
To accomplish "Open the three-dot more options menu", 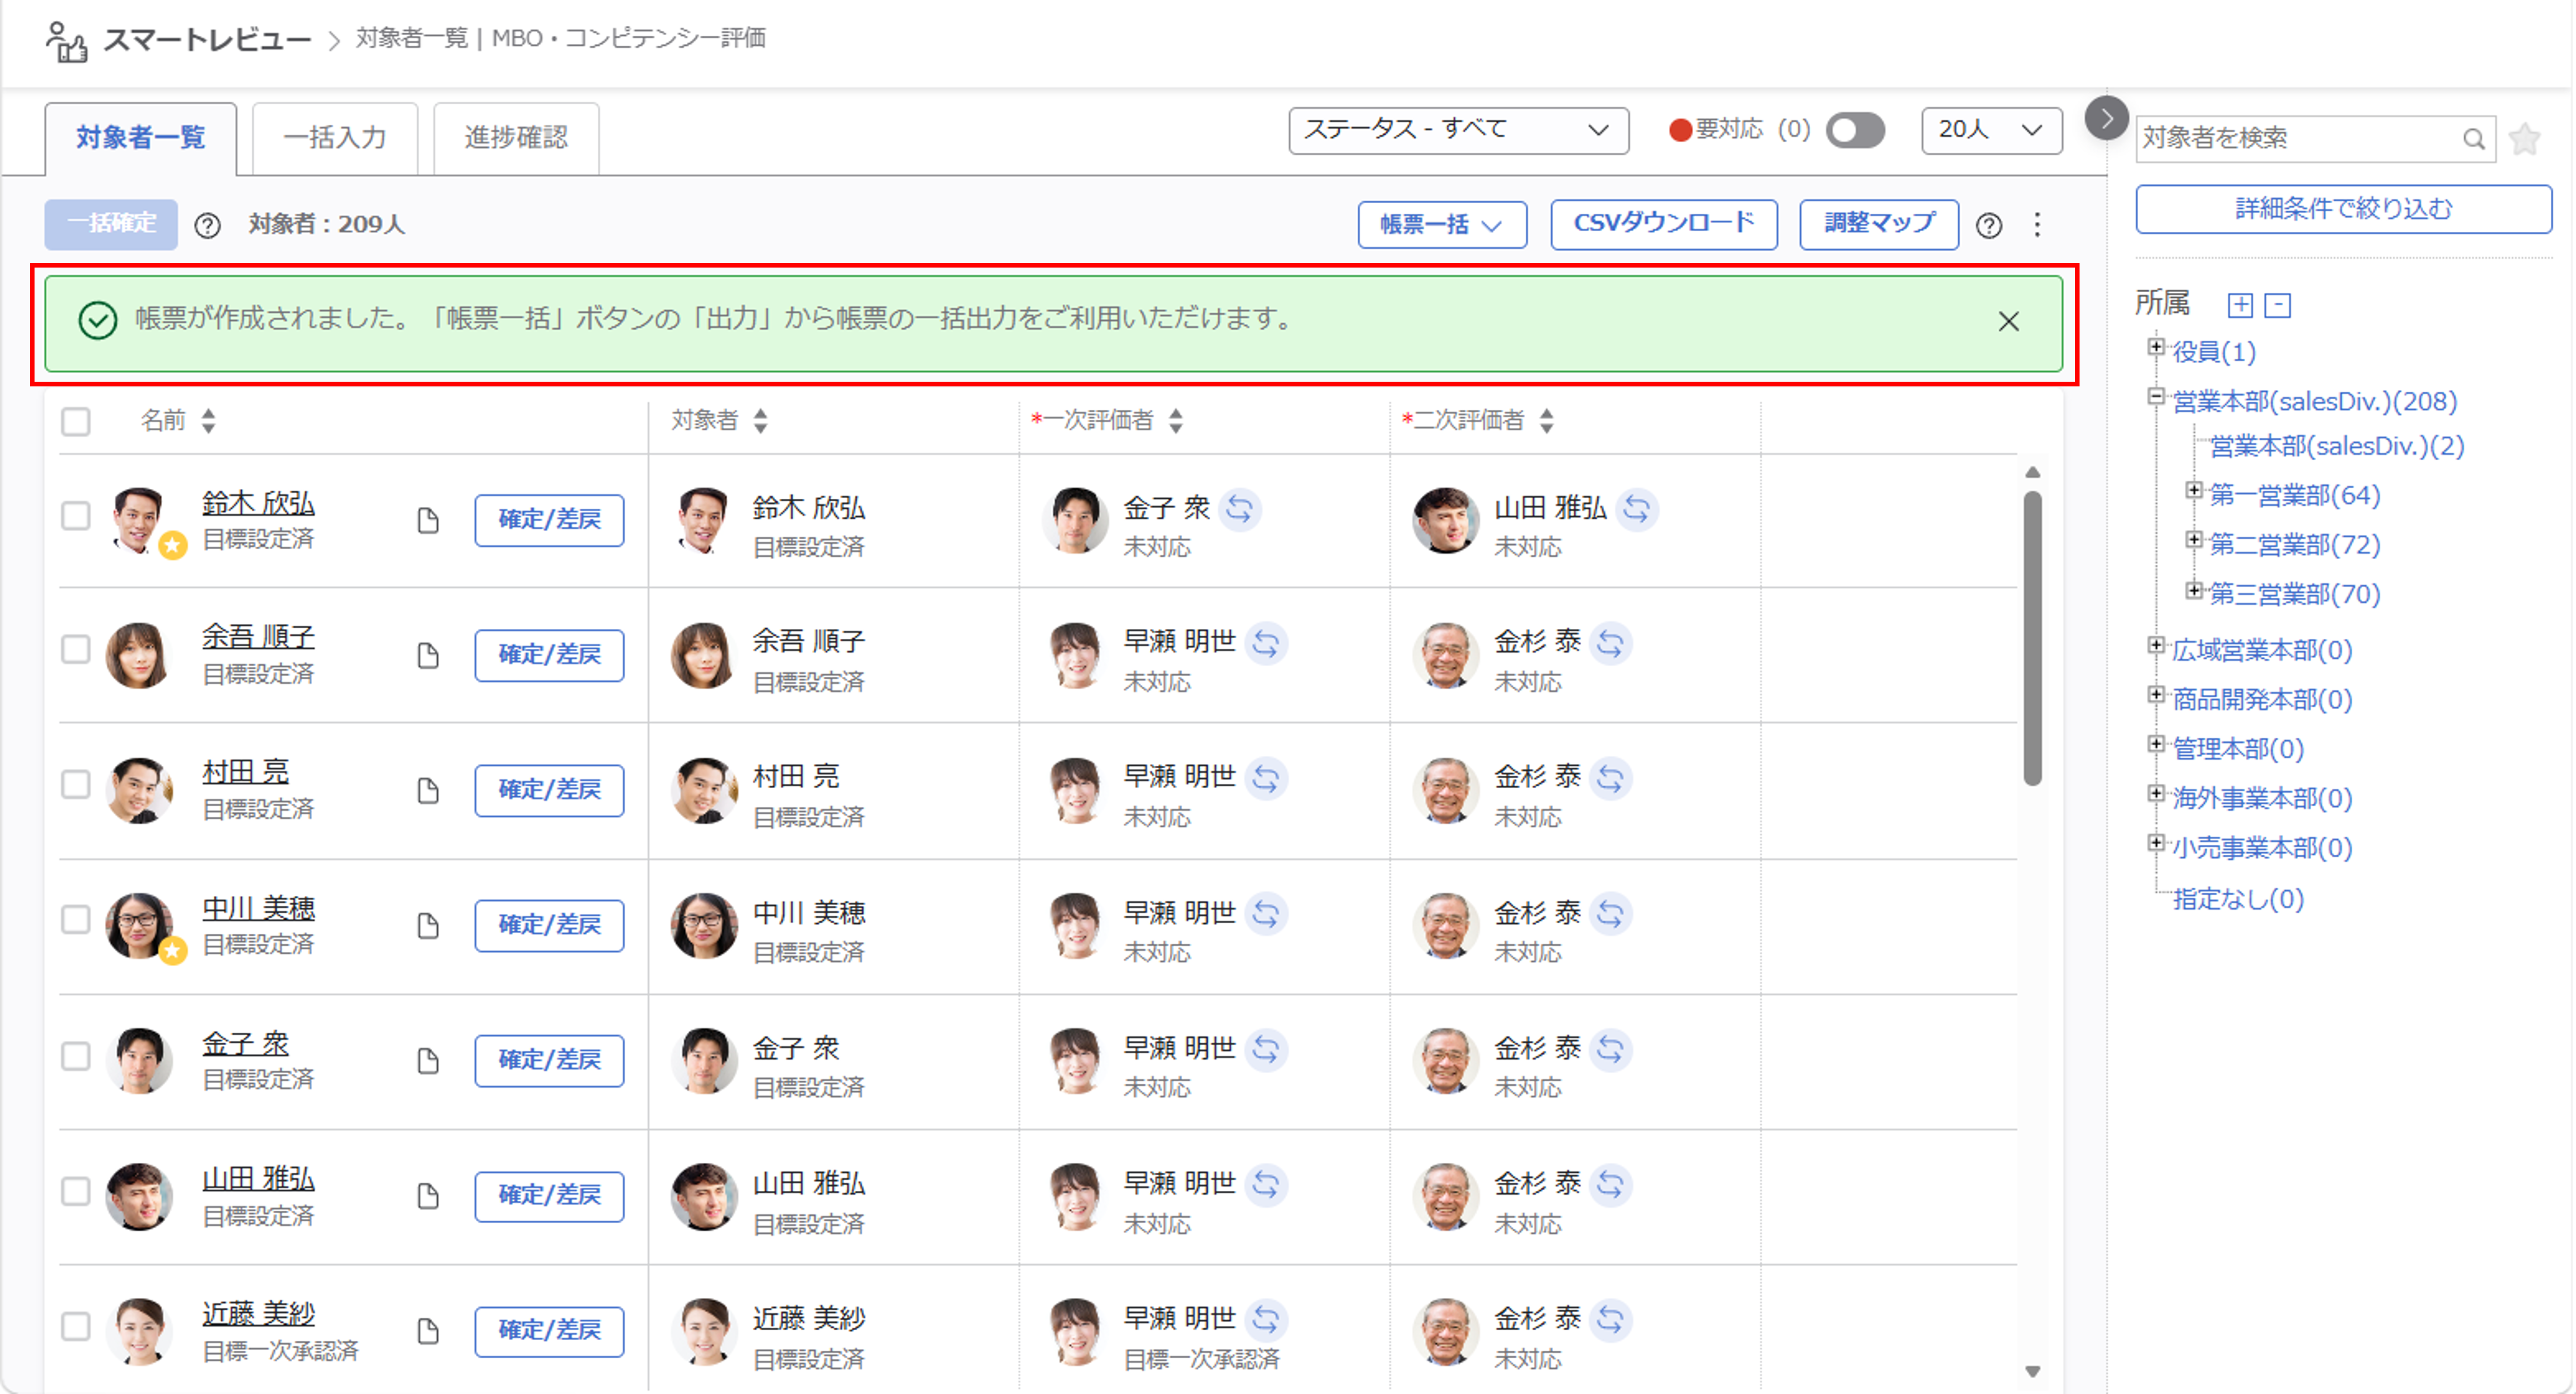I will tap(2036, 224).
